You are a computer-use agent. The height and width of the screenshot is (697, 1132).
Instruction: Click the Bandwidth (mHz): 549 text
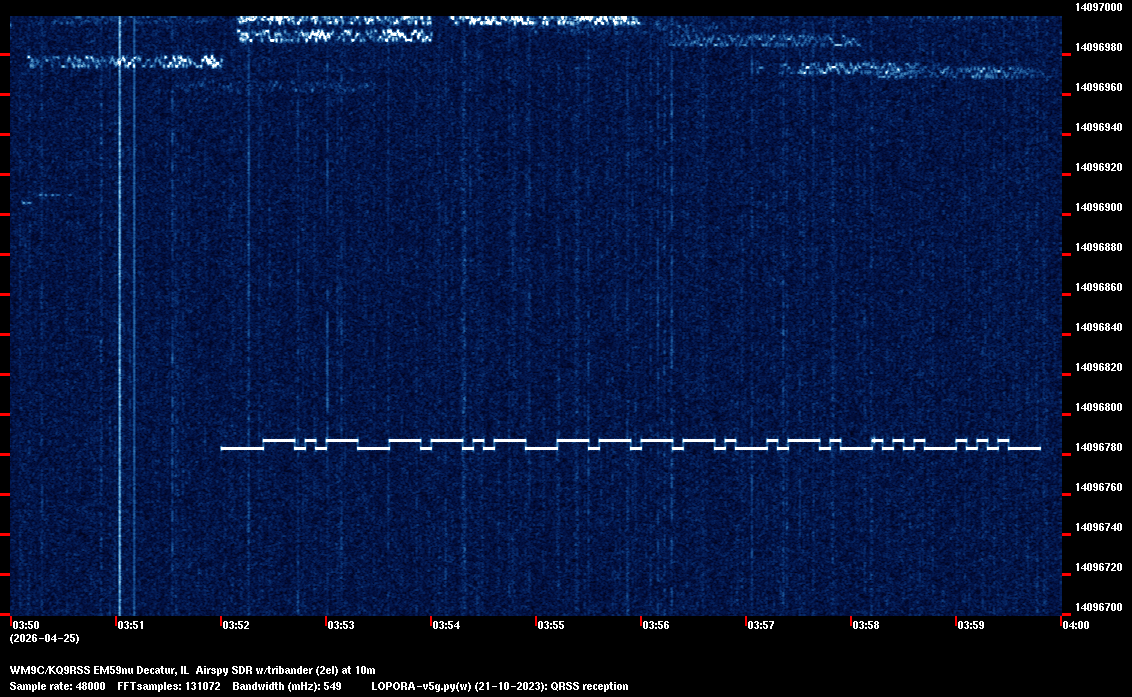(x=287, y=686)
